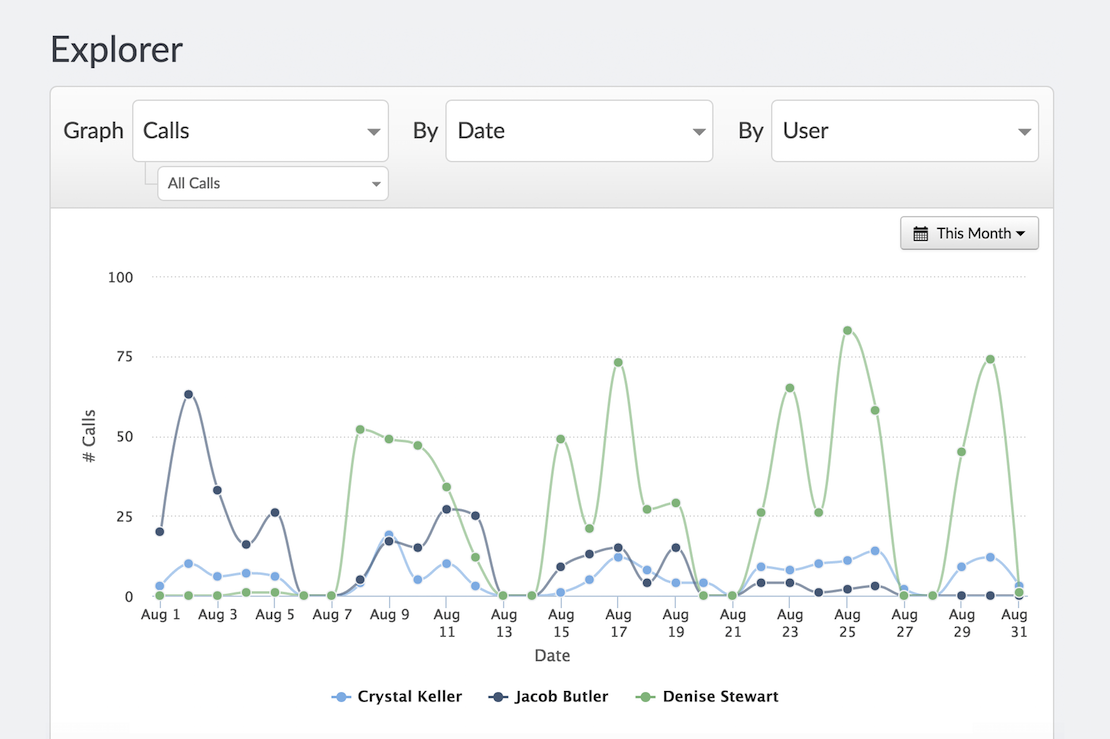Click the calendar icon in This Month button
This screenshot has width=1110, height=739.
pyautogui.click(x=920, y=234)
